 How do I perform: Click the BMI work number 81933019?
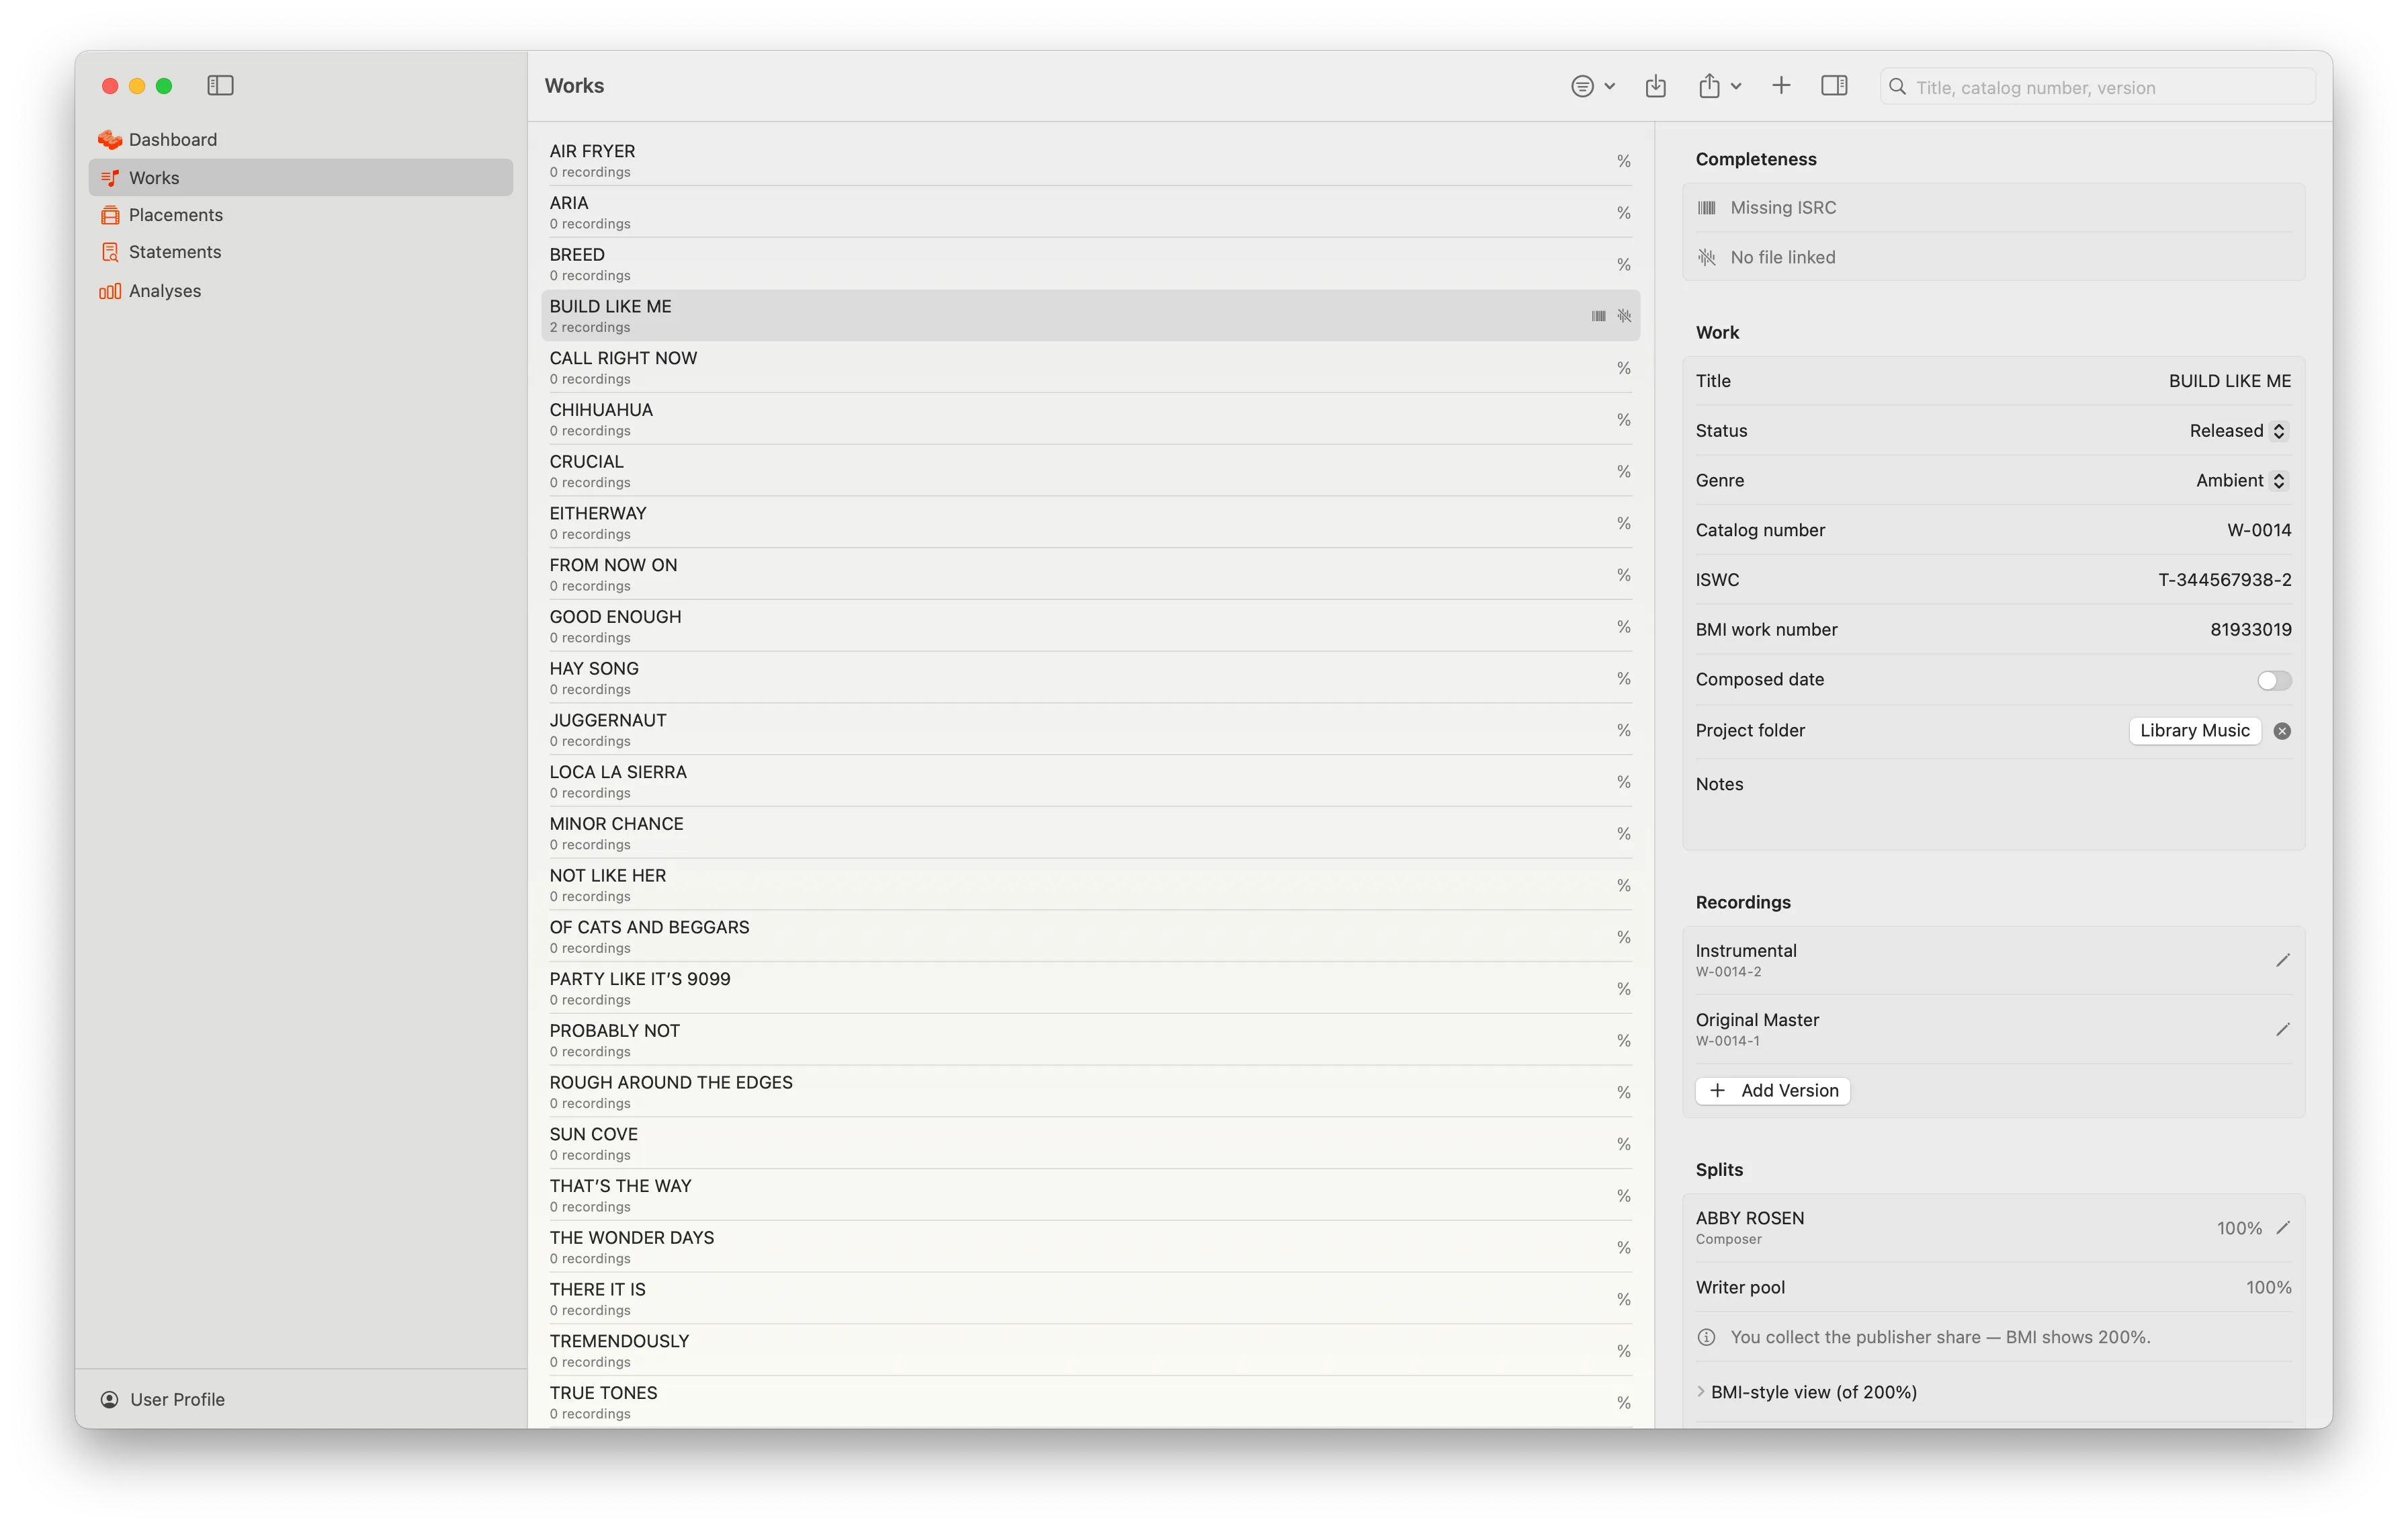coord(2250,630)
